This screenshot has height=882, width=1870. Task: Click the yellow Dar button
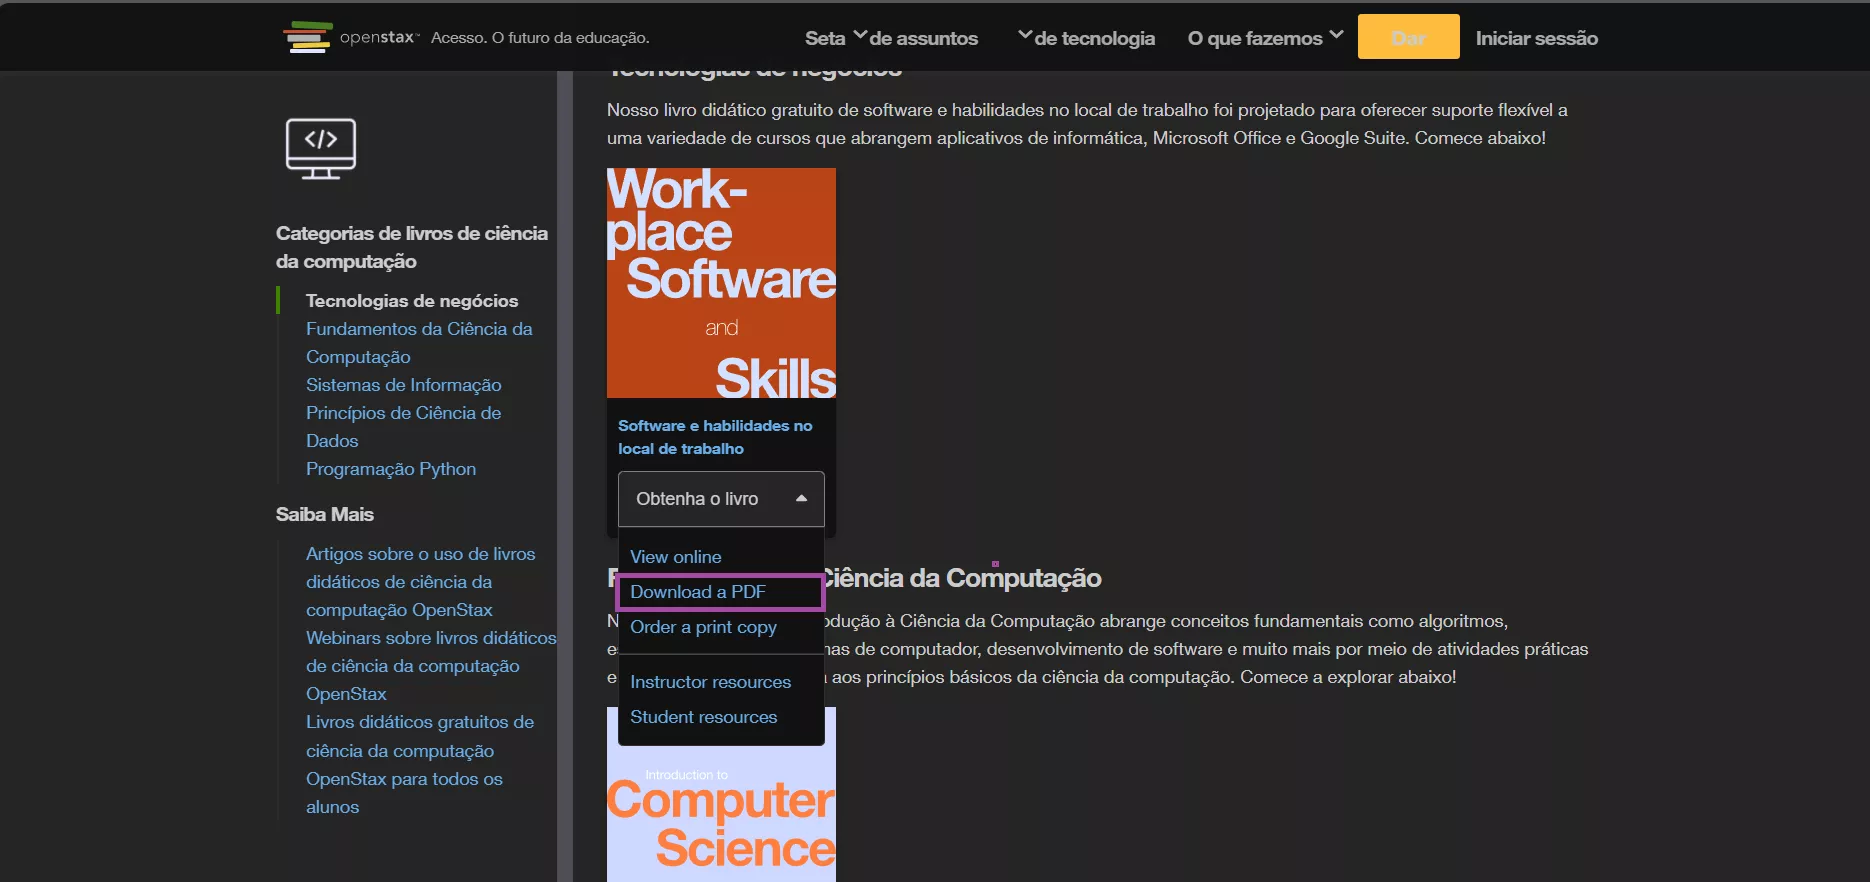(x=1408, y=37)
